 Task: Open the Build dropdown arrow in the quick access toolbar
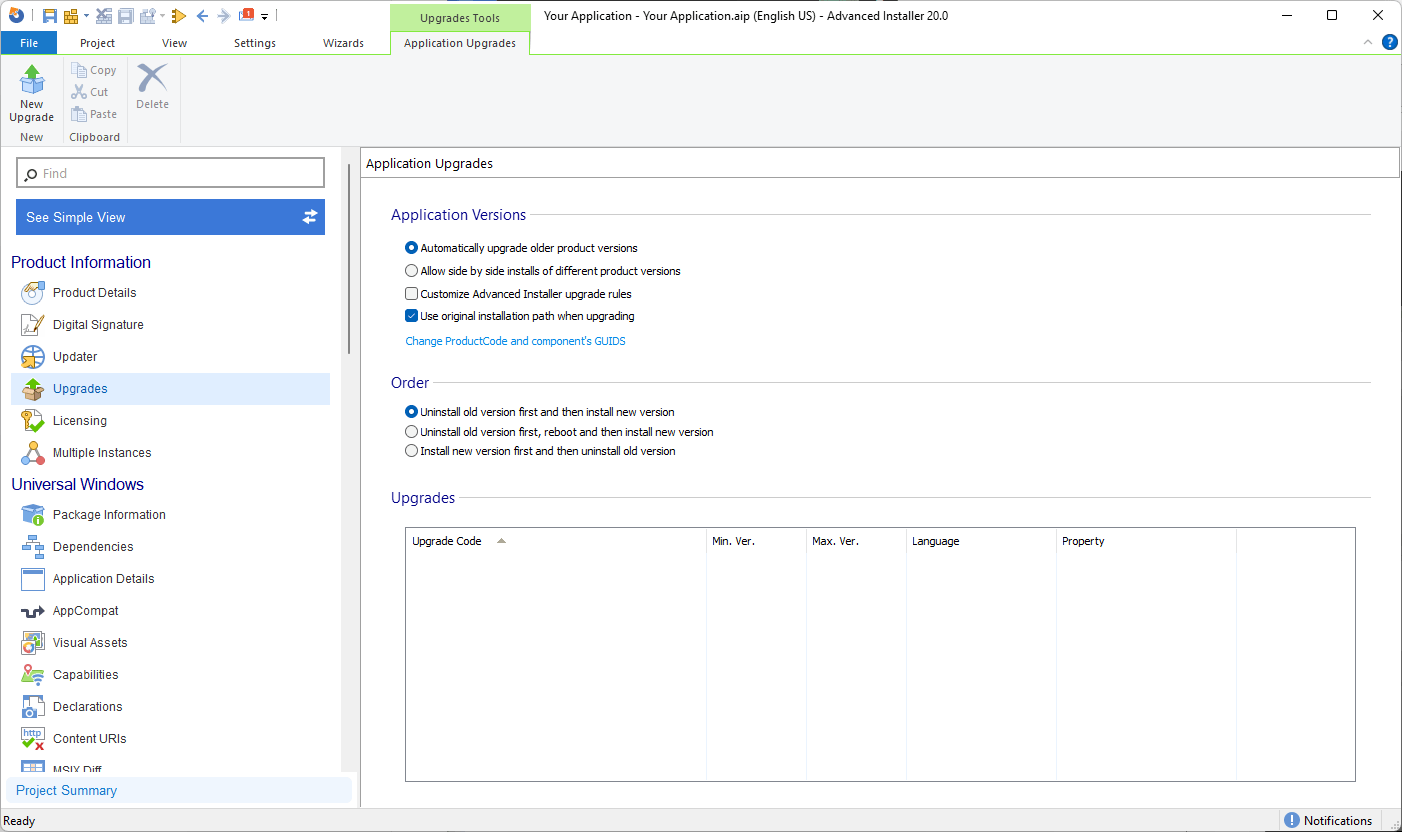click(86, 16)
